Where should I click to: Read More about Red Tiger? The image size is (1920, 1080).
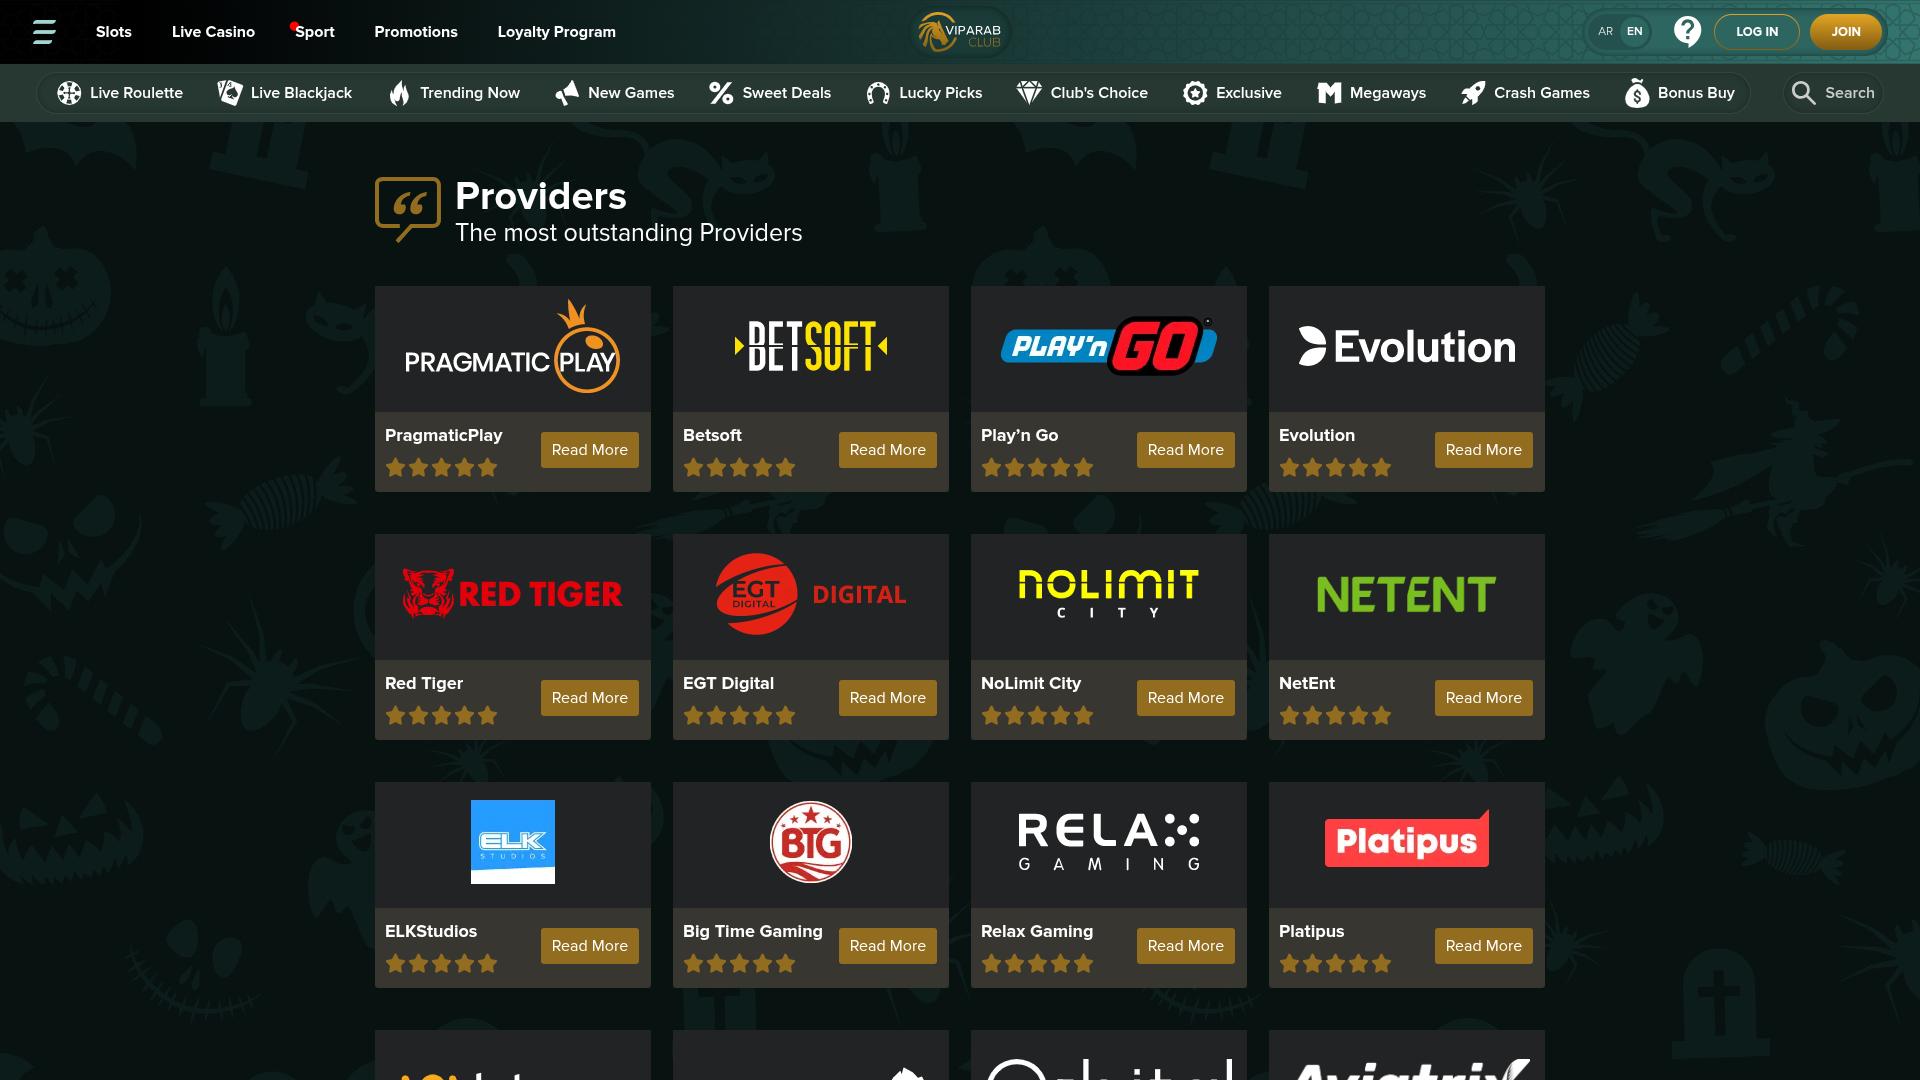[590, 698]
